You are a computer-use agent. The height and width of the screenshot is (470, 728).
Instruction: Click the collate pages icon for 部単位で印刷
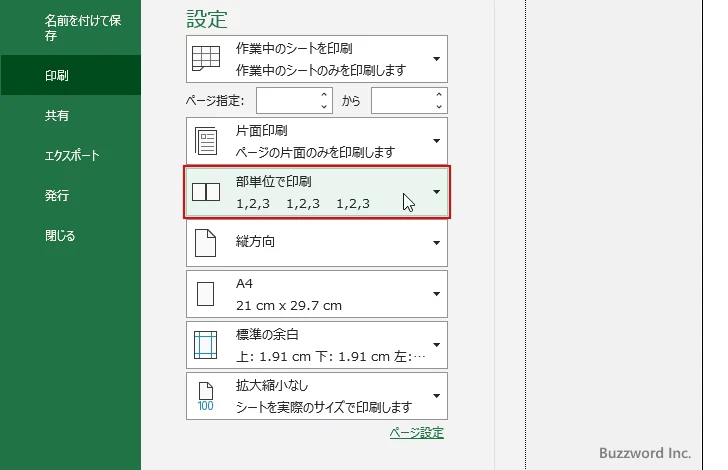(x=206, y=192)
